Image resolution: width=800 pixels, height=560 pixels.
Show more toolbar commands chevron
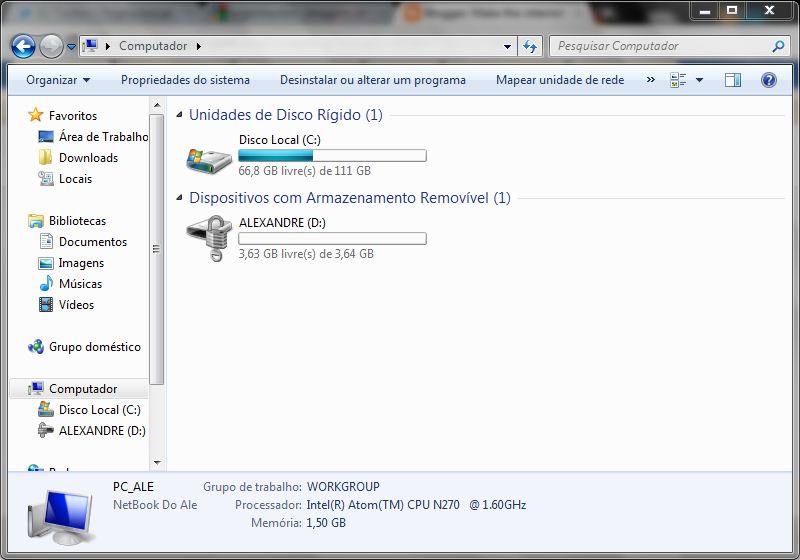pyautogui.click(x=651, y=80)
